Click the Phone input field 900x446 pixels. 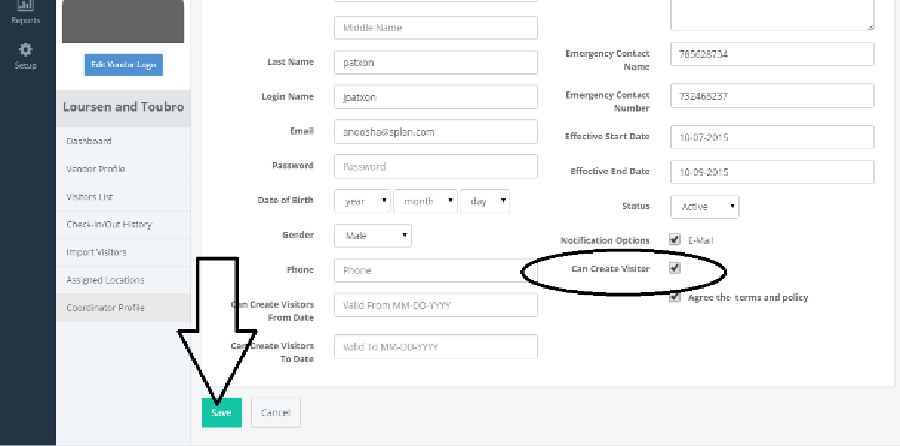[436, 270]
